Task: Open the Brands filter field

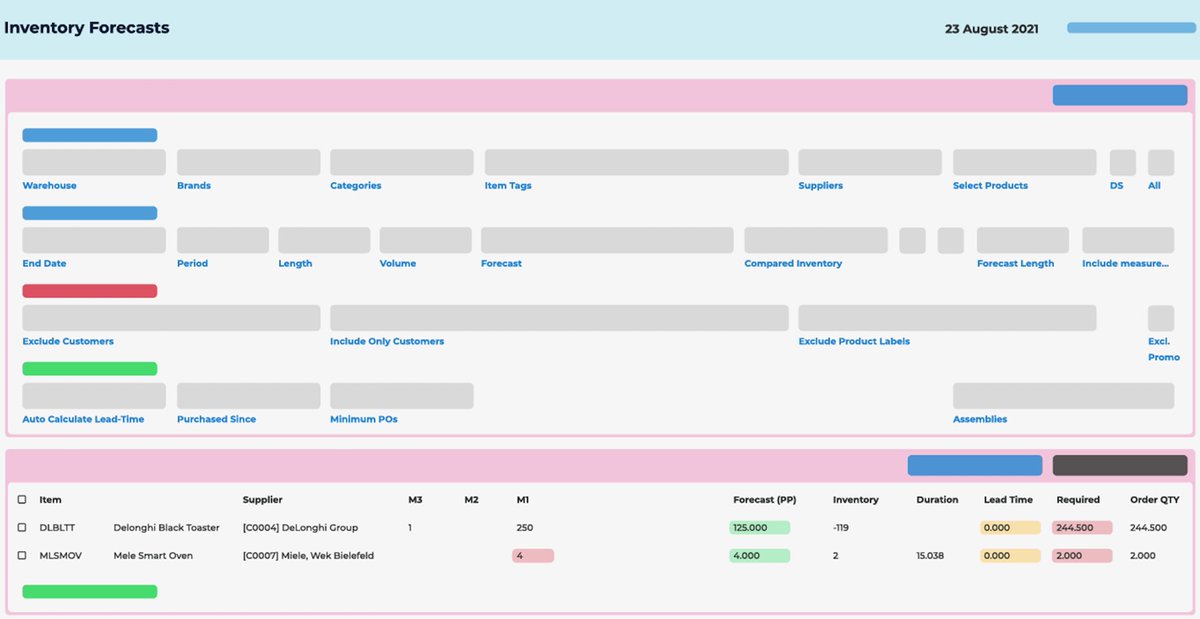Action: click(249, 162)
